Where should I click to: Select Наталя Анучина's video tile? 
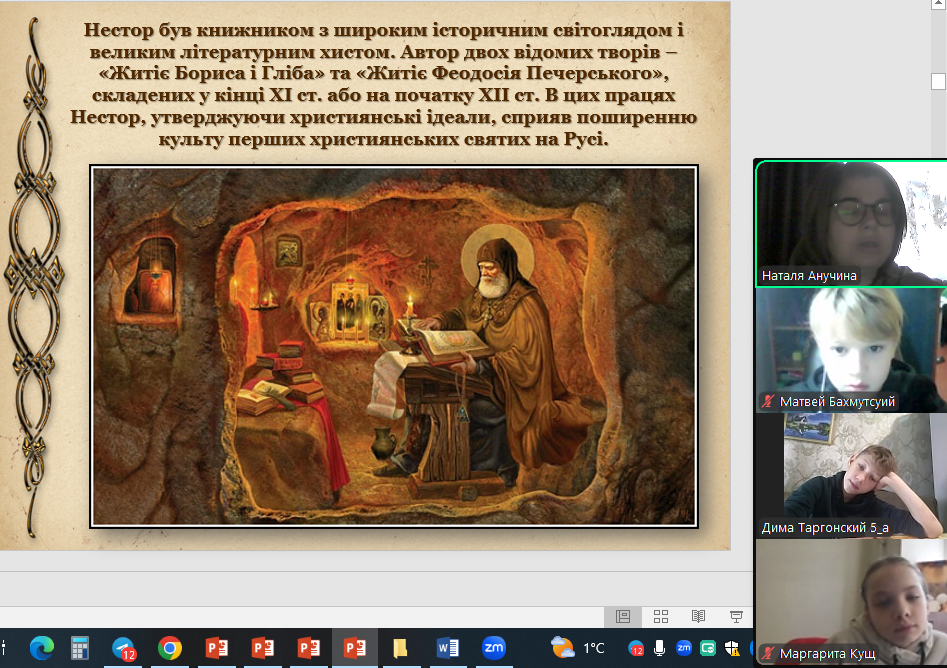851,223
